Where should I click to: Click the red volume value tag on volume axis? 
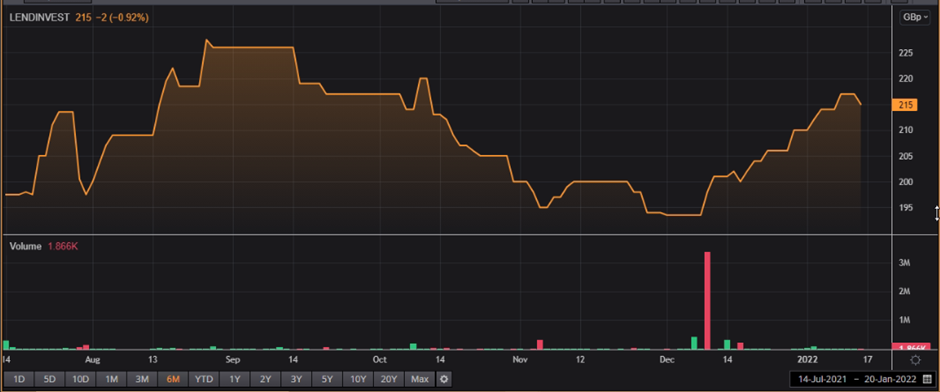pyautogui.click(x=911, y=347)
